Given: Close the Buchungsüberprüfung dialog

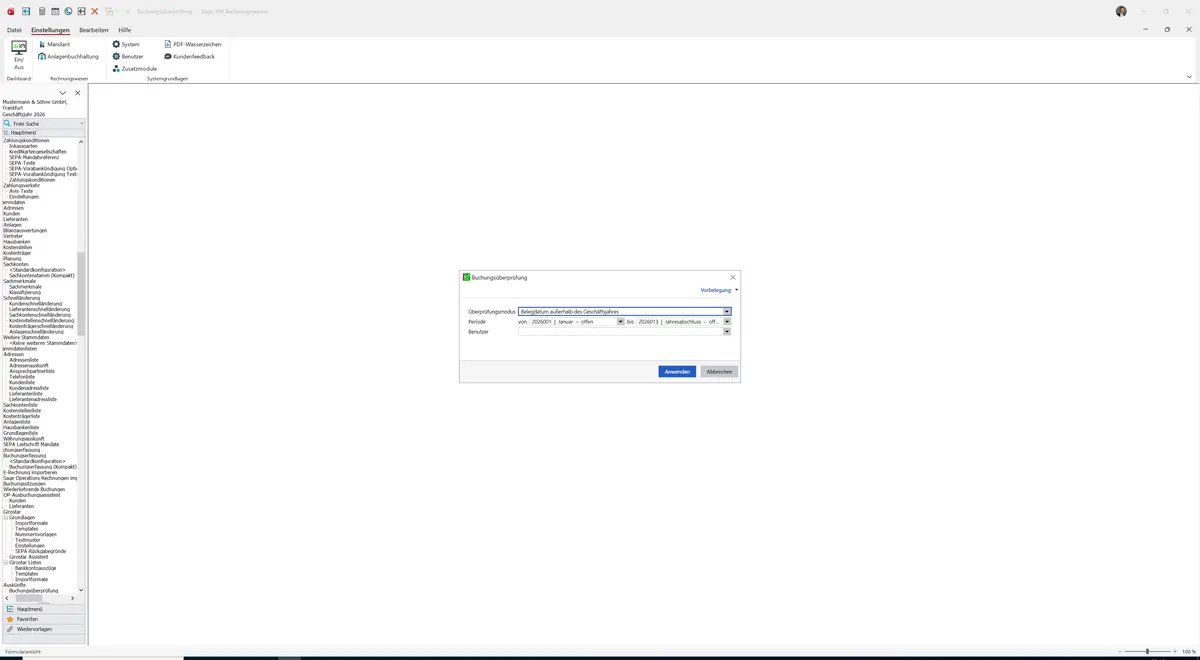Looking at the screenshot, I should tap(733, 277).
